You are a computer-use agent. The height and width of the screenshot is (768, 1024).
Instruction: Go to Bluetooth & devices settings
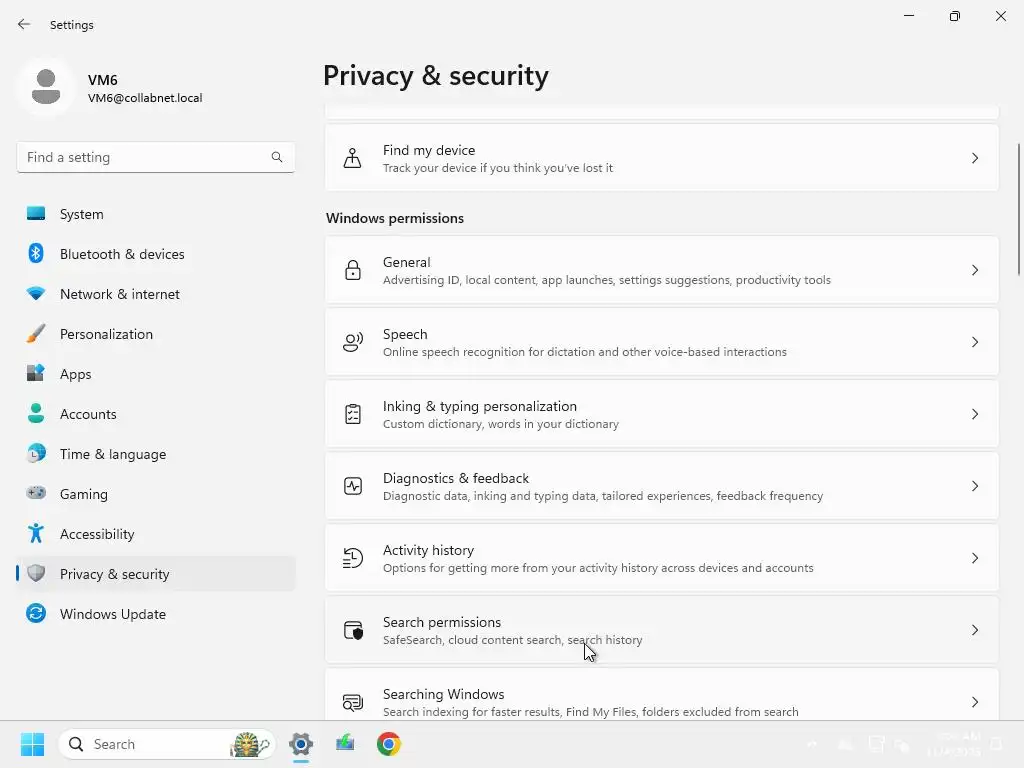[x=121, y=254]
